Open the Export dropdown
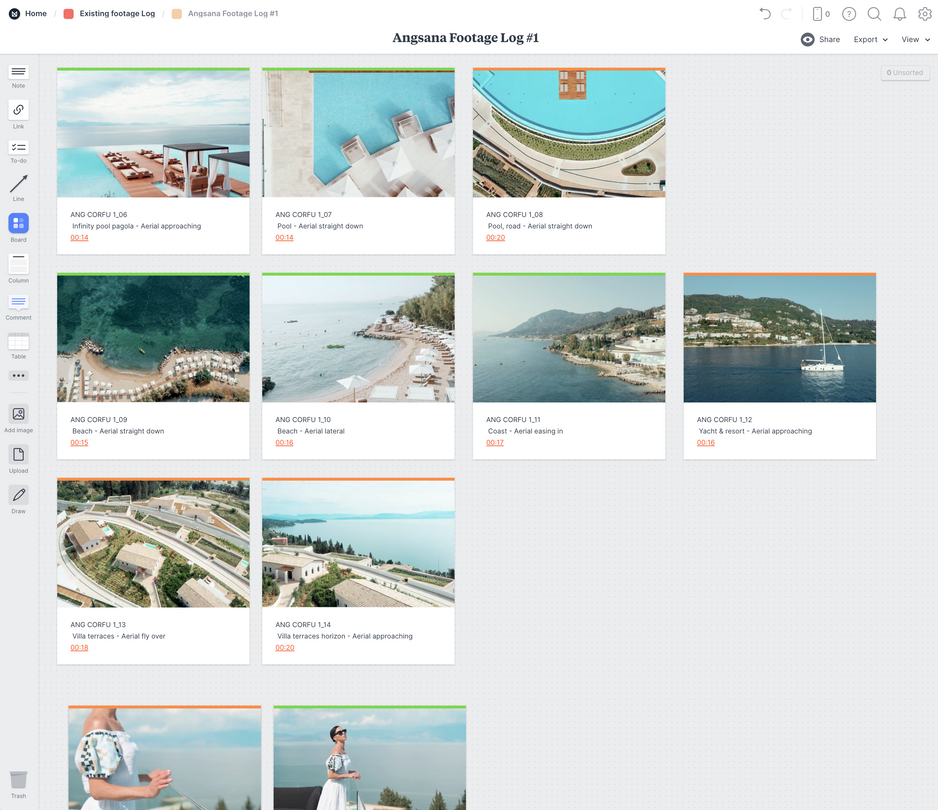This screenshot has height=810, width=938. point(867,39)
